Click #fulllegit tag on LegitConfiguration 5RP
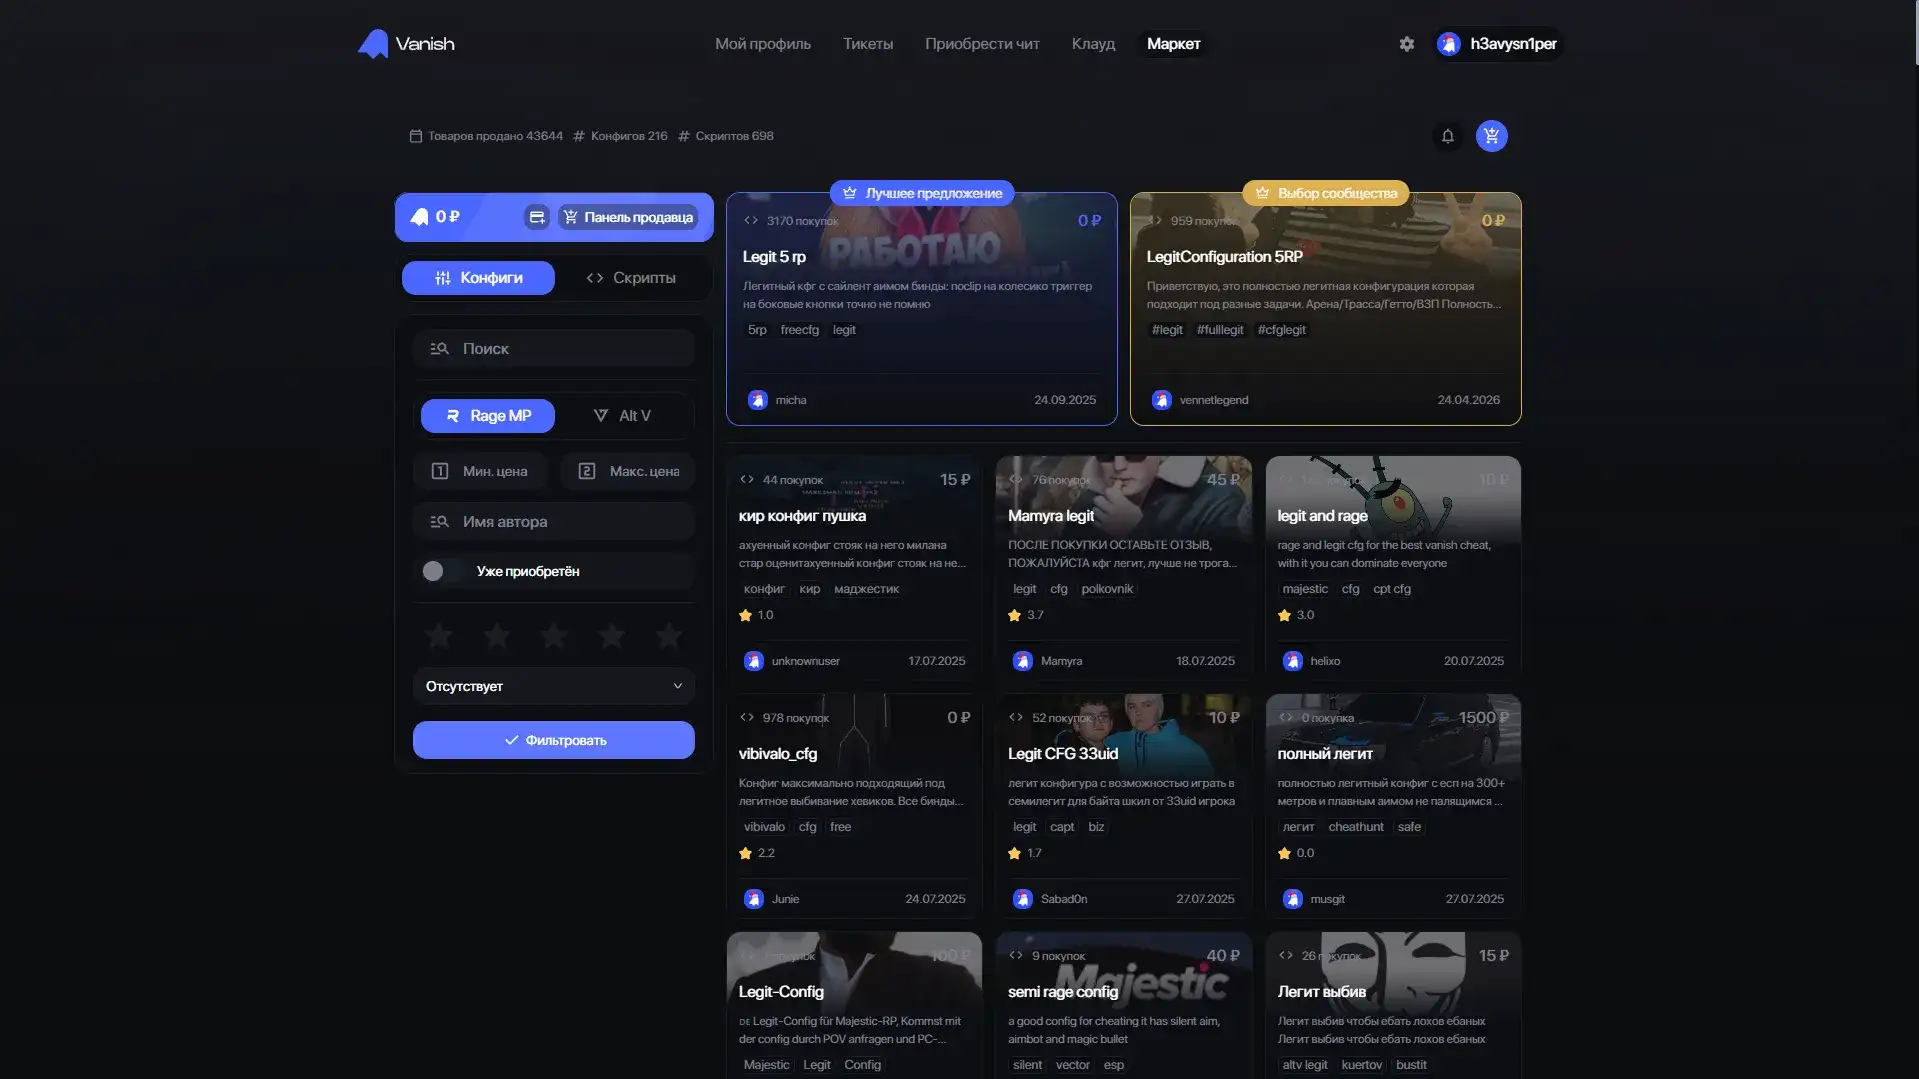The width and height of the screenshot is (1919, 1079). [x=1220, y=330]
